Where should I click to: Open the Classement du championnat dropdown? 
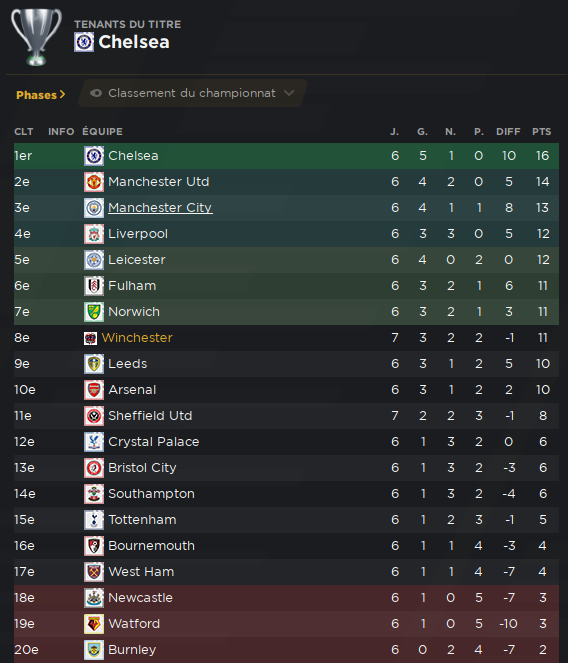point(192,93)
